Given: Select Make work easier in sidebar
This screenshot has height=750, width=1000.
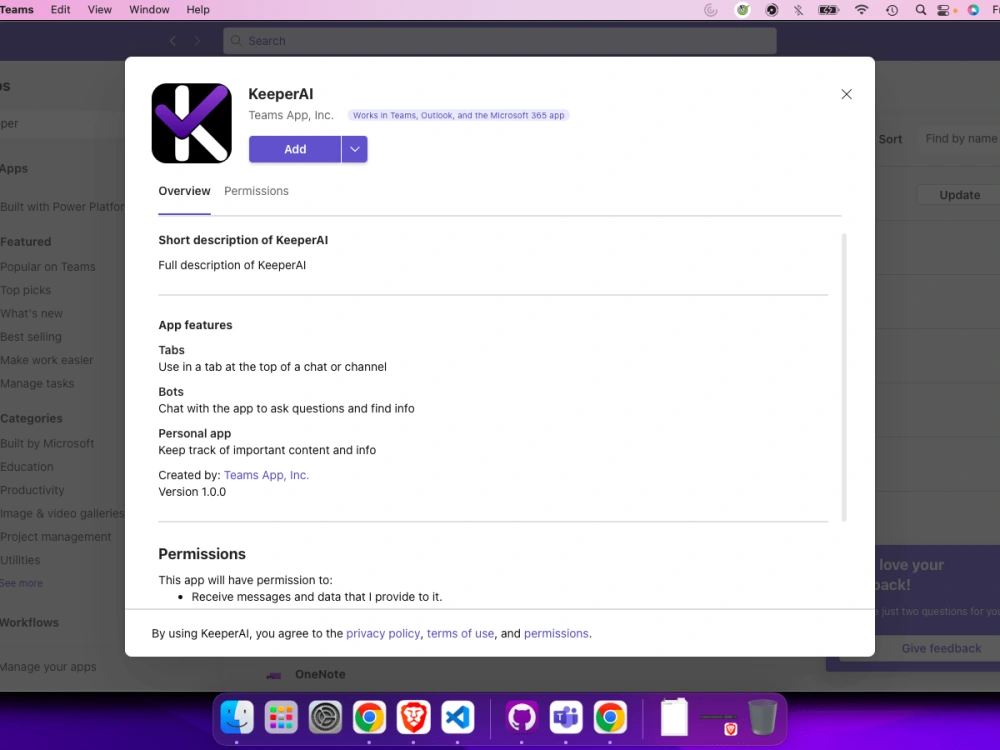Looking at the screenshot, I should pyautogui.click(x=47, y=360).
